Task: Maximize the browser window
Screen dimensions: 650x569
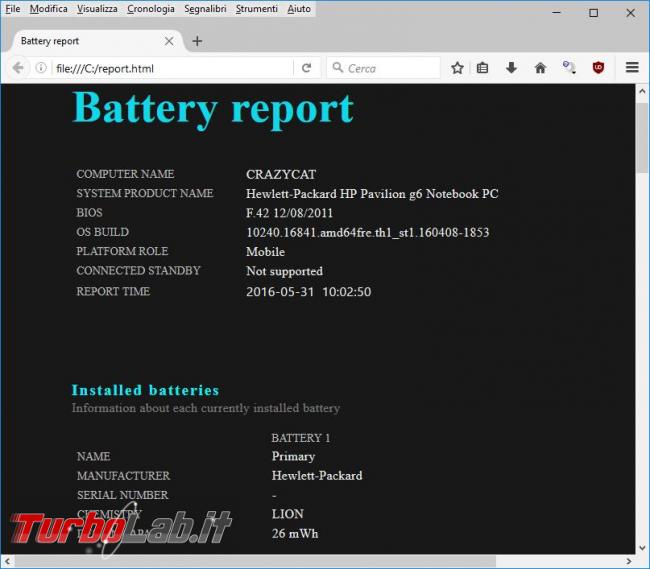Action: pyautogui.click(x=593, y=13)
